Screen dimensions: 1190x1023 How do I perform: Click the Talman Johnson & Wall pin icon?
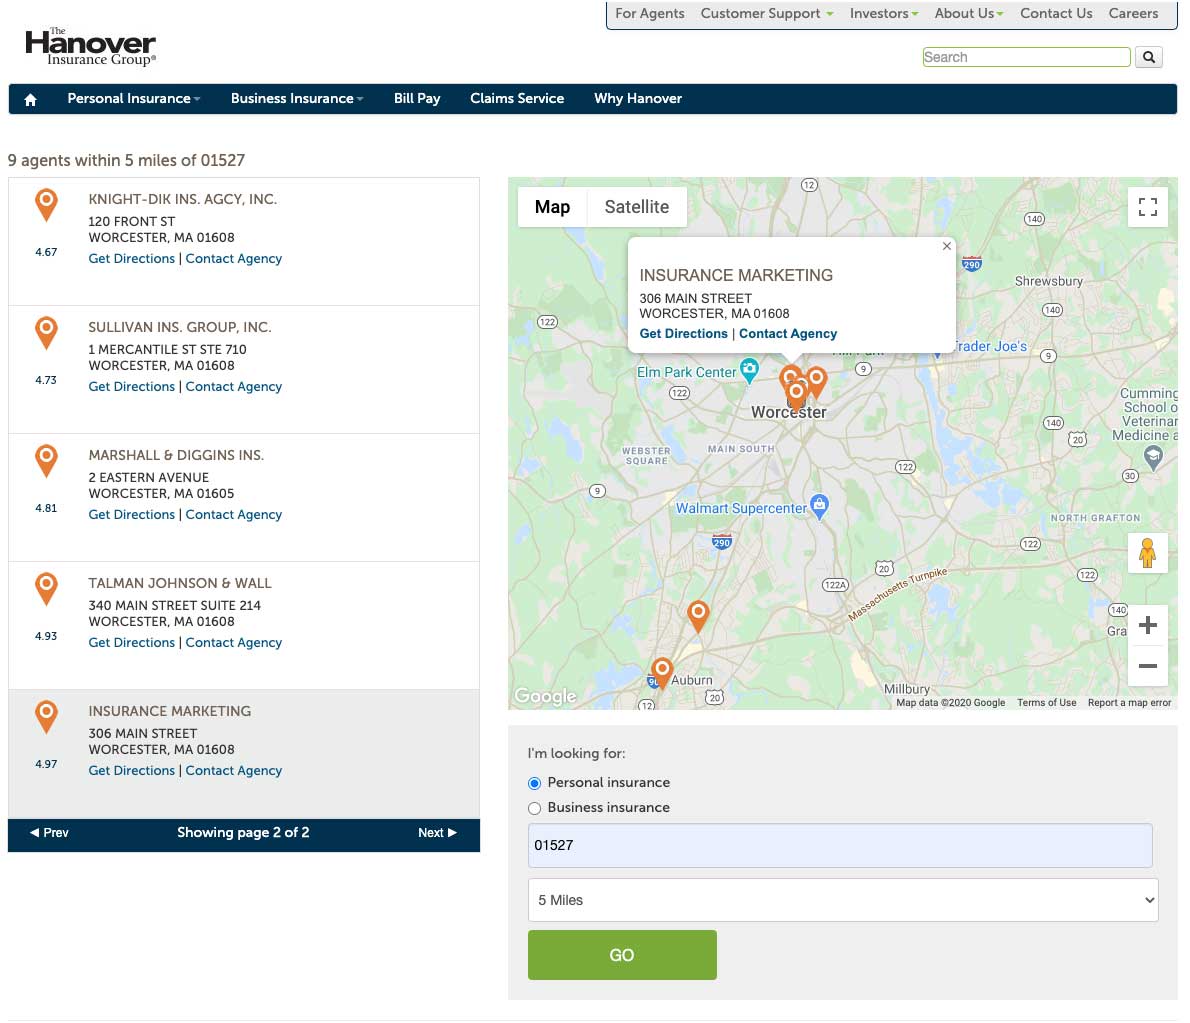[46, 589]
